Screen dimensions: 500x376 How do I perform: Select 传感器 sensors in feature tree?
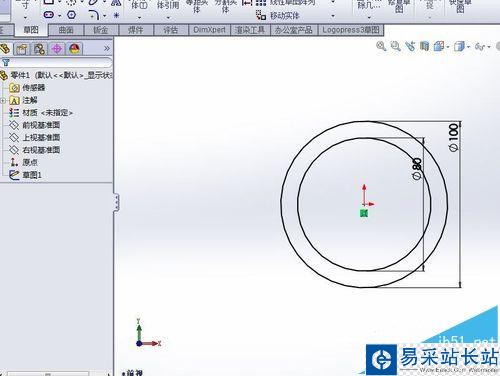[28, 88]
